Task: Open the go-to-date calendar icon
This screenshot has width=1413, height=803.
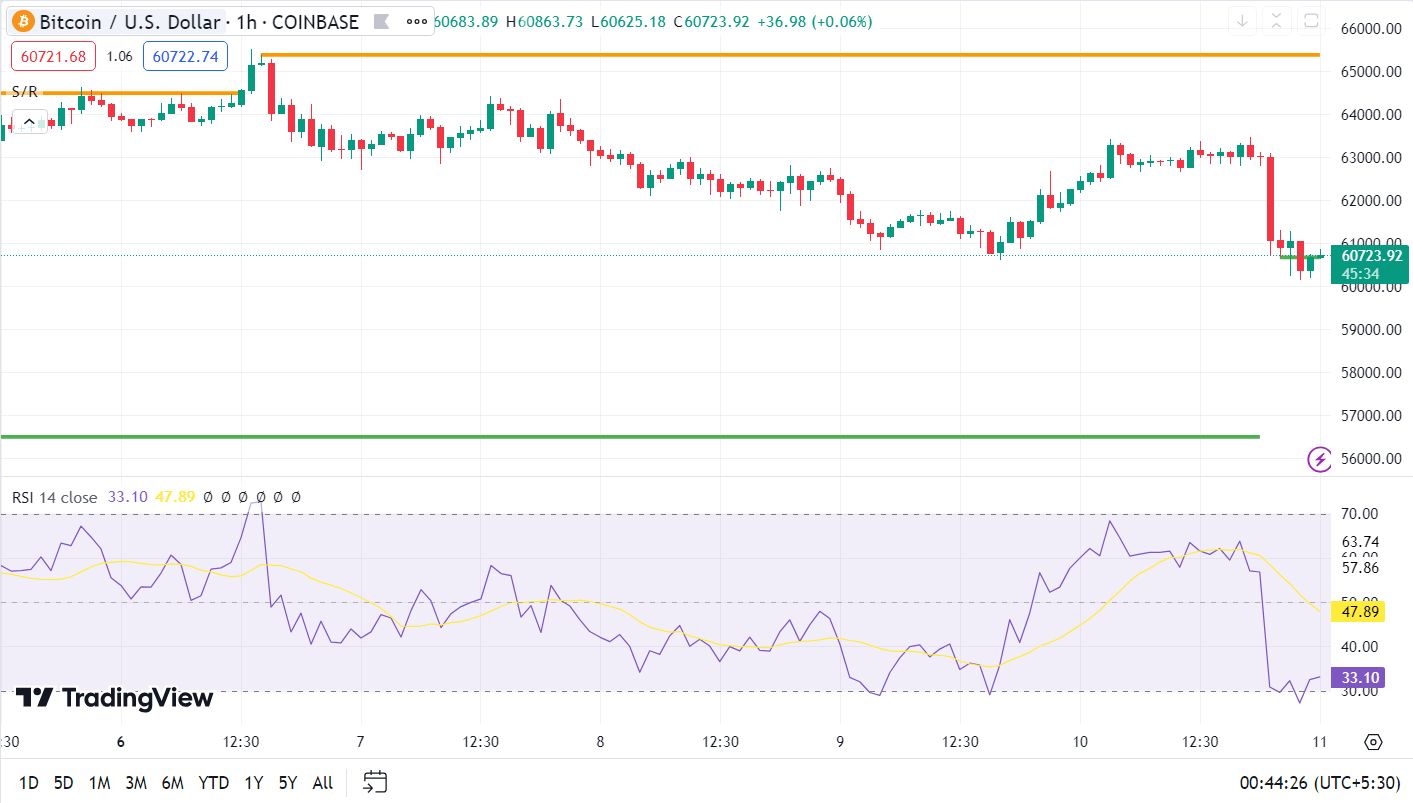Action: tap(374, 782)
